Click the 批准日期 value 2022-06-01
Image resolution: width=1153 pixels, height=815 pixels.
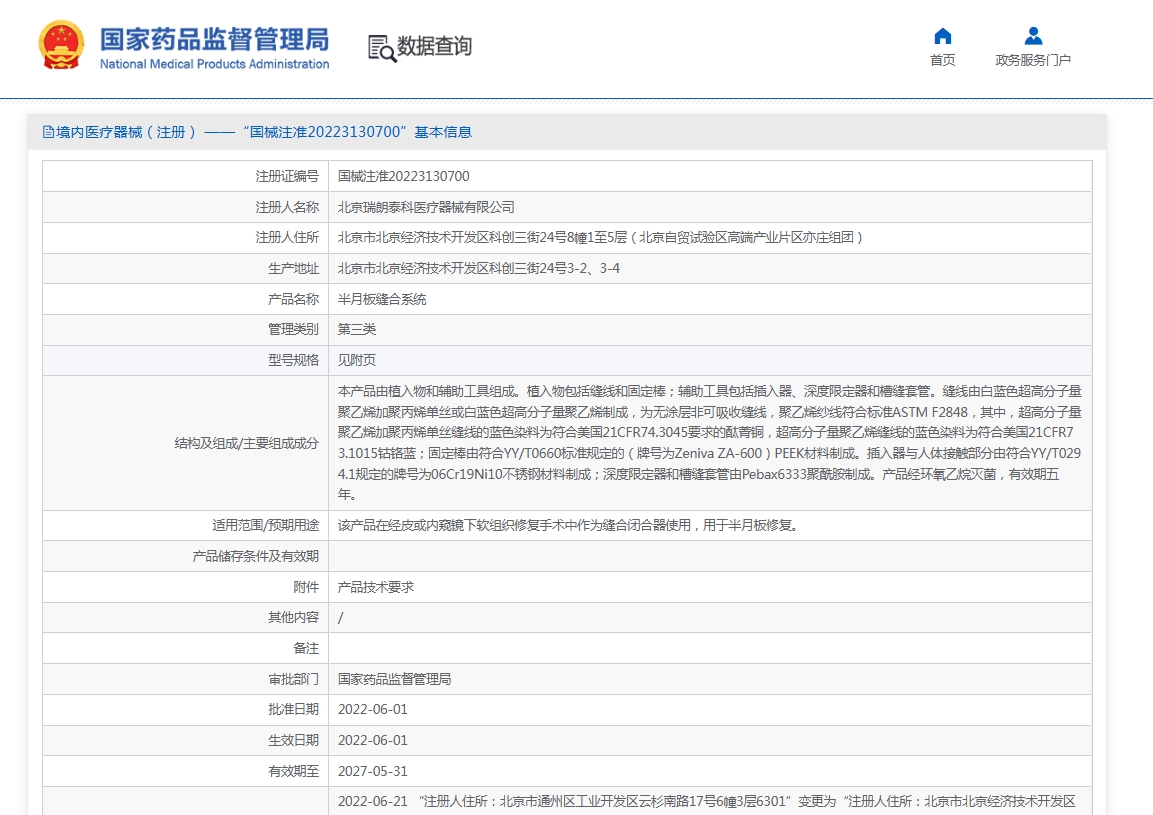[373, 710]
